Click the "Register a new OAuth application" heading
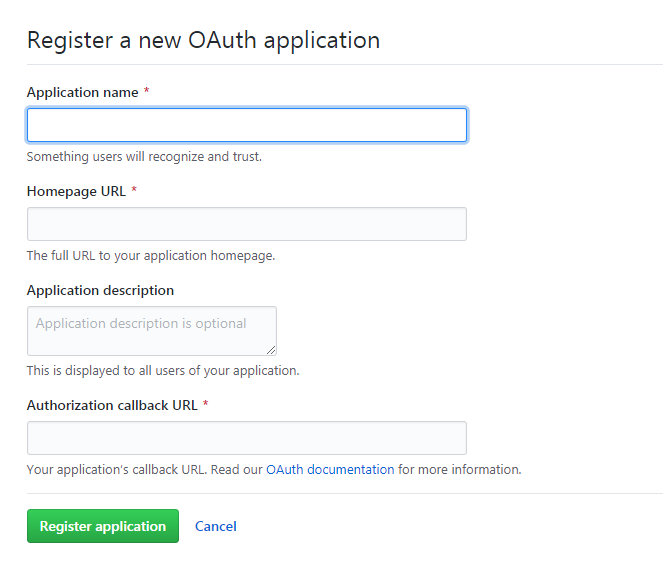This screenshot has height=581, width=663. (203, 40)
